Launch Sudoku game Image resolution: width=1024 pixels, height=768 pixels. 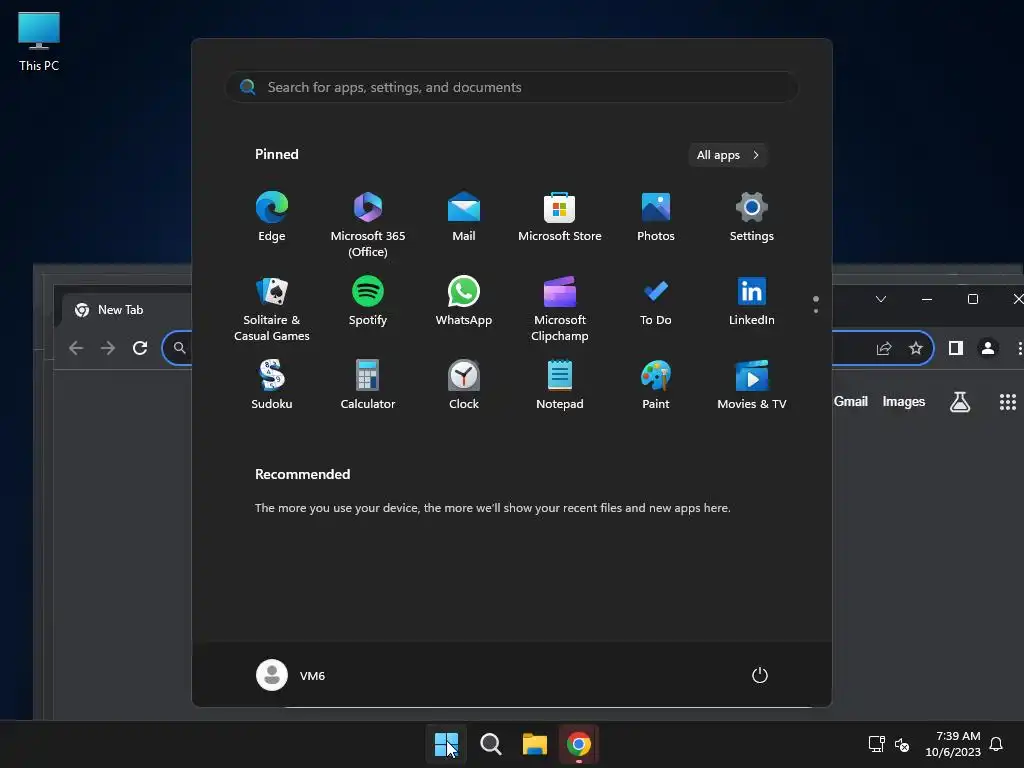point(272,385)
